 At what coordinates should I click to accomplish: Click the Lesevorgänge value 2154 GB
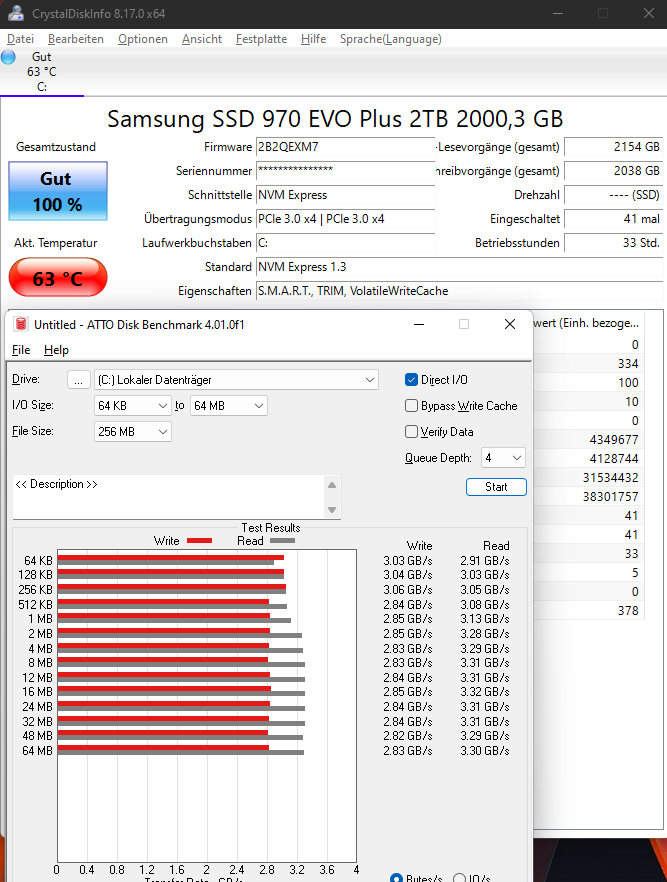point(614,147)
